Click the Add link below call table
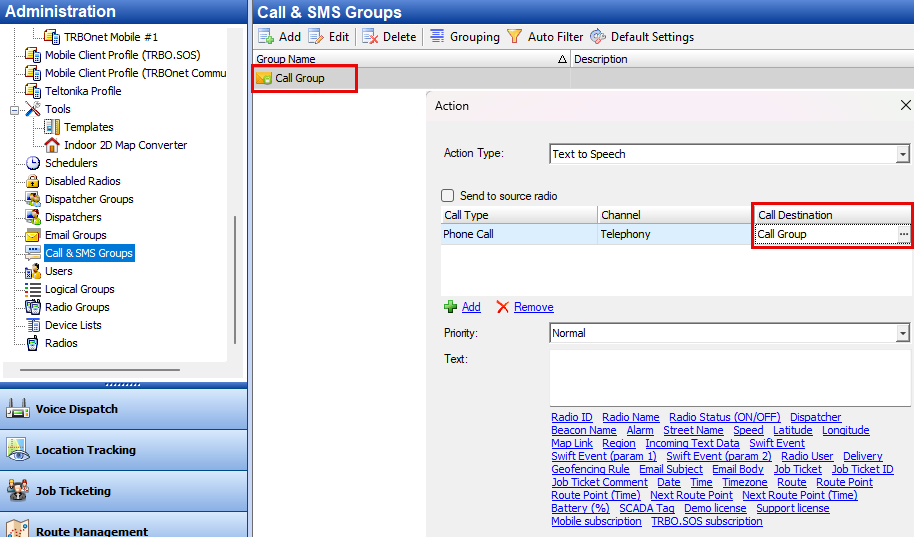Image resolution: width=914 pixels, height=537 pixels. click(470, 307)
